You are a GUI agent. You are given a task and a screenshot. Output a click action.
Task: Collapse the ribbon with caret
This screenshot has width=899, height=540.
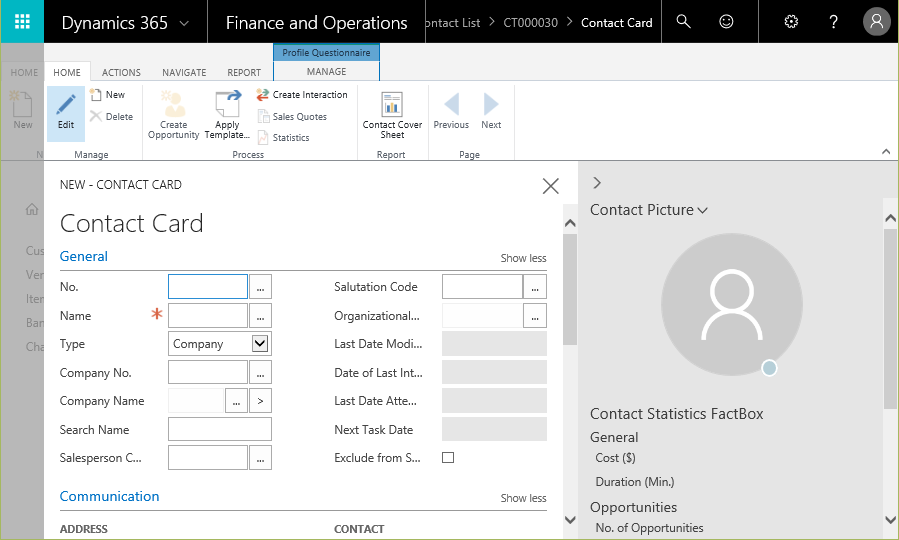tap(886, 151)
